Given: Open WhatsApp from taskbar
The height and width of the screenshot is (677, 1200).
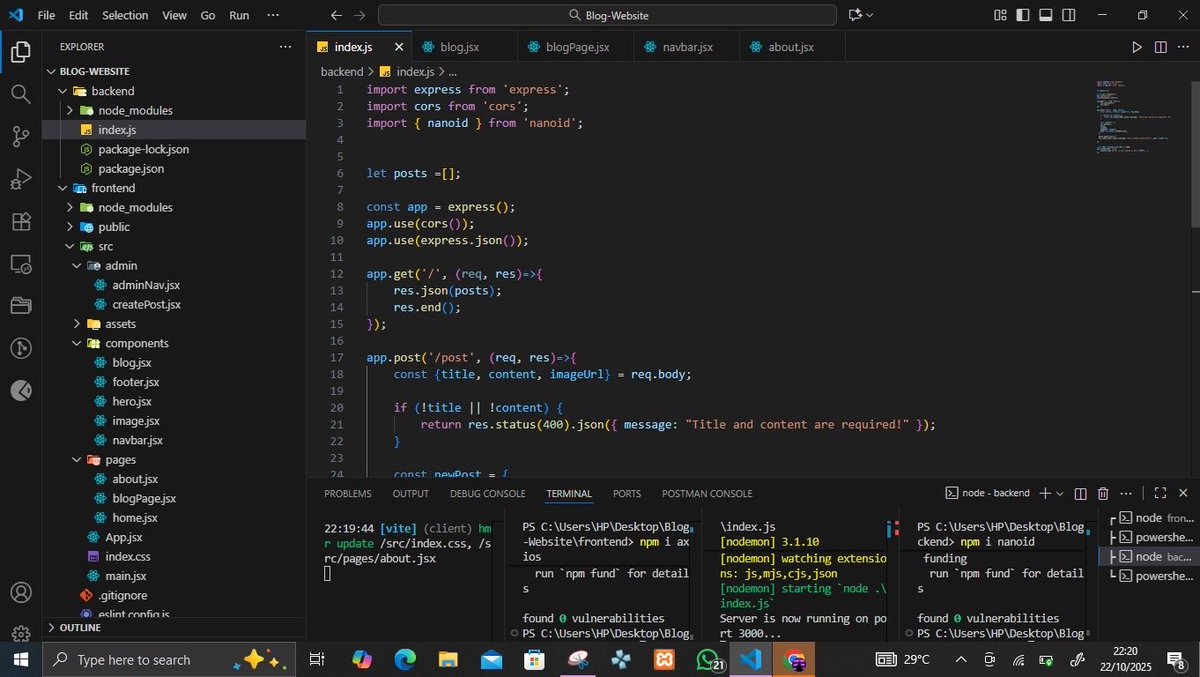Looking at the screenshot, I should click(x=708, y=659).
